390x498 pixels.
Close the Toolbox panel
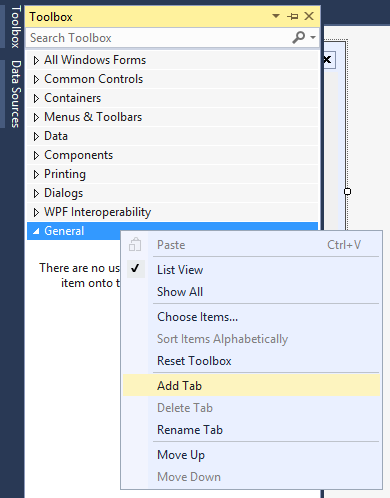(309, 16)
